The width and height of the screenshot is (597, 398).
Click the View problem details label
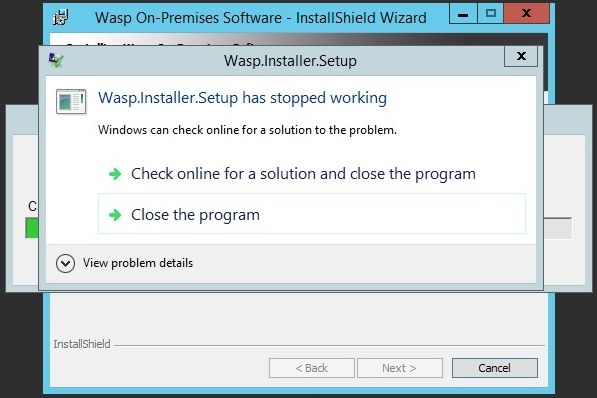(138, 263)
